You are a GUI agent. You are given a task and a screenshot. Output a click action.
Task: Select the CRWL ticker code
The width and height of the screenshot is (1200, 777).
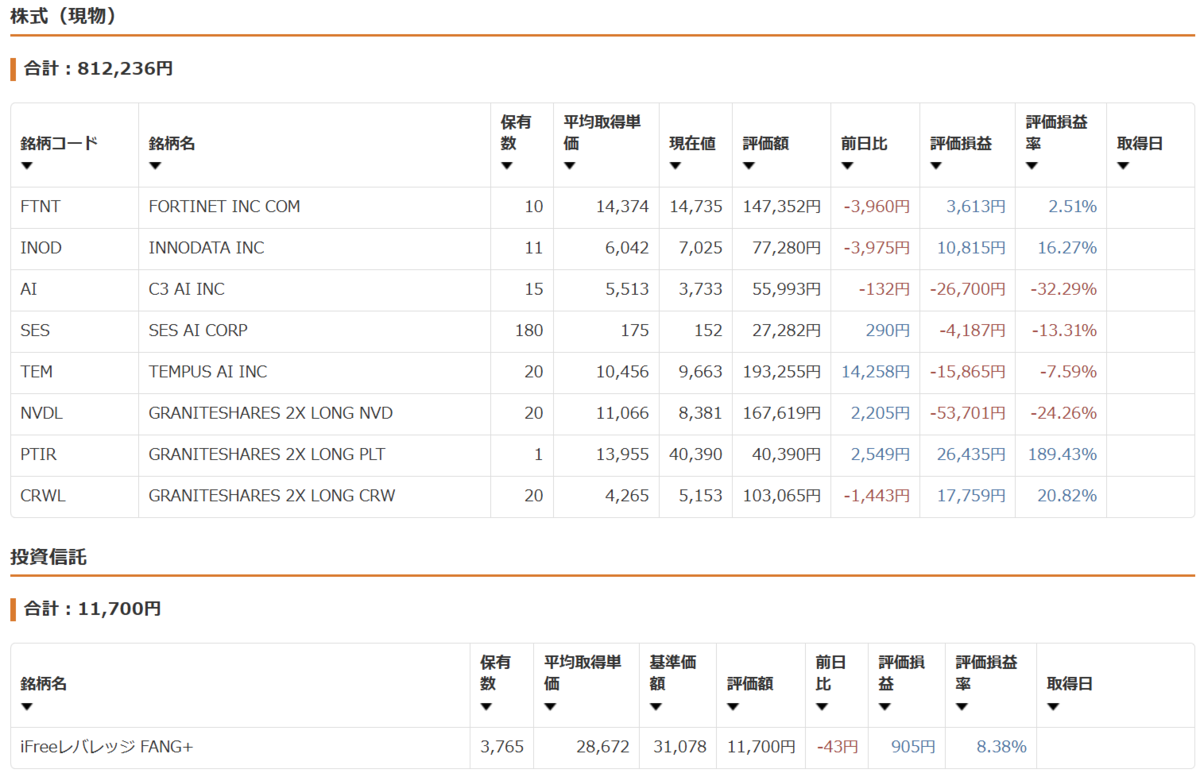click(42, 495)
